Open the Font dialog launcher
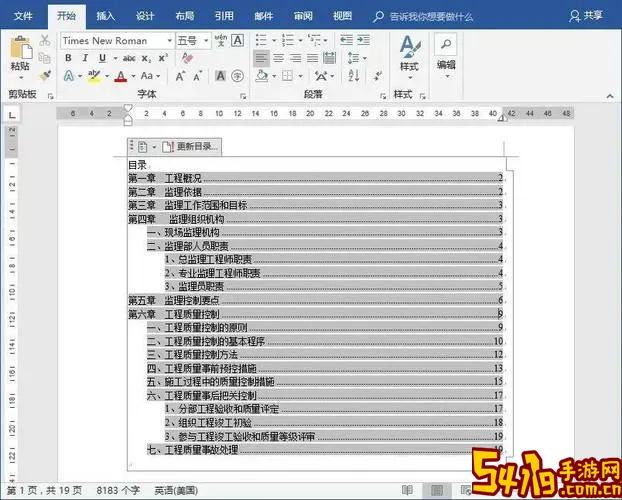This screenshot has height=500, width=622. pos(243,96)
